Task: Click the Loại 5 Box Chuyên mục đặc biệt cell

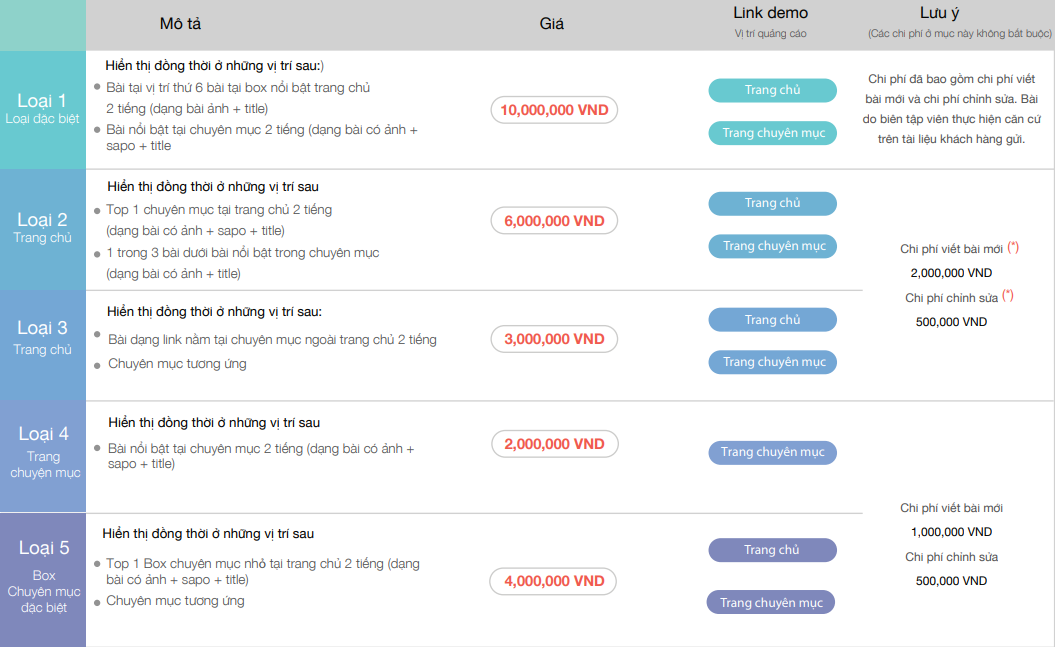Action: 42,578
